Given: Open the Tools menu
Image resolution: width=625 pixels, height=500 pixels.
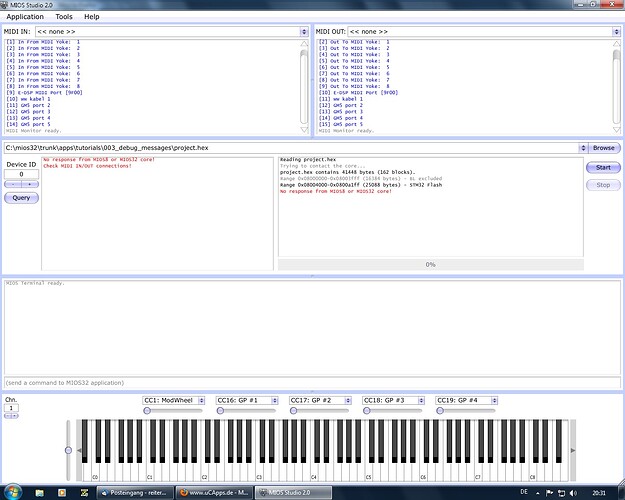Looking at the screenshot, I should coord(64,17).
